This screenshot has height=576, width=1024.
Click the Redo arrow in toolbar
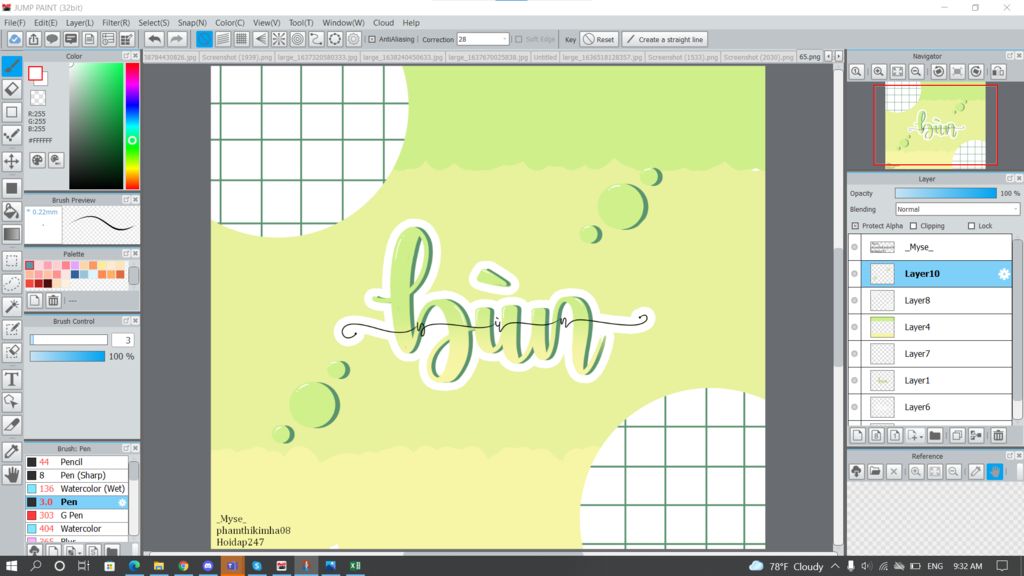176,39
